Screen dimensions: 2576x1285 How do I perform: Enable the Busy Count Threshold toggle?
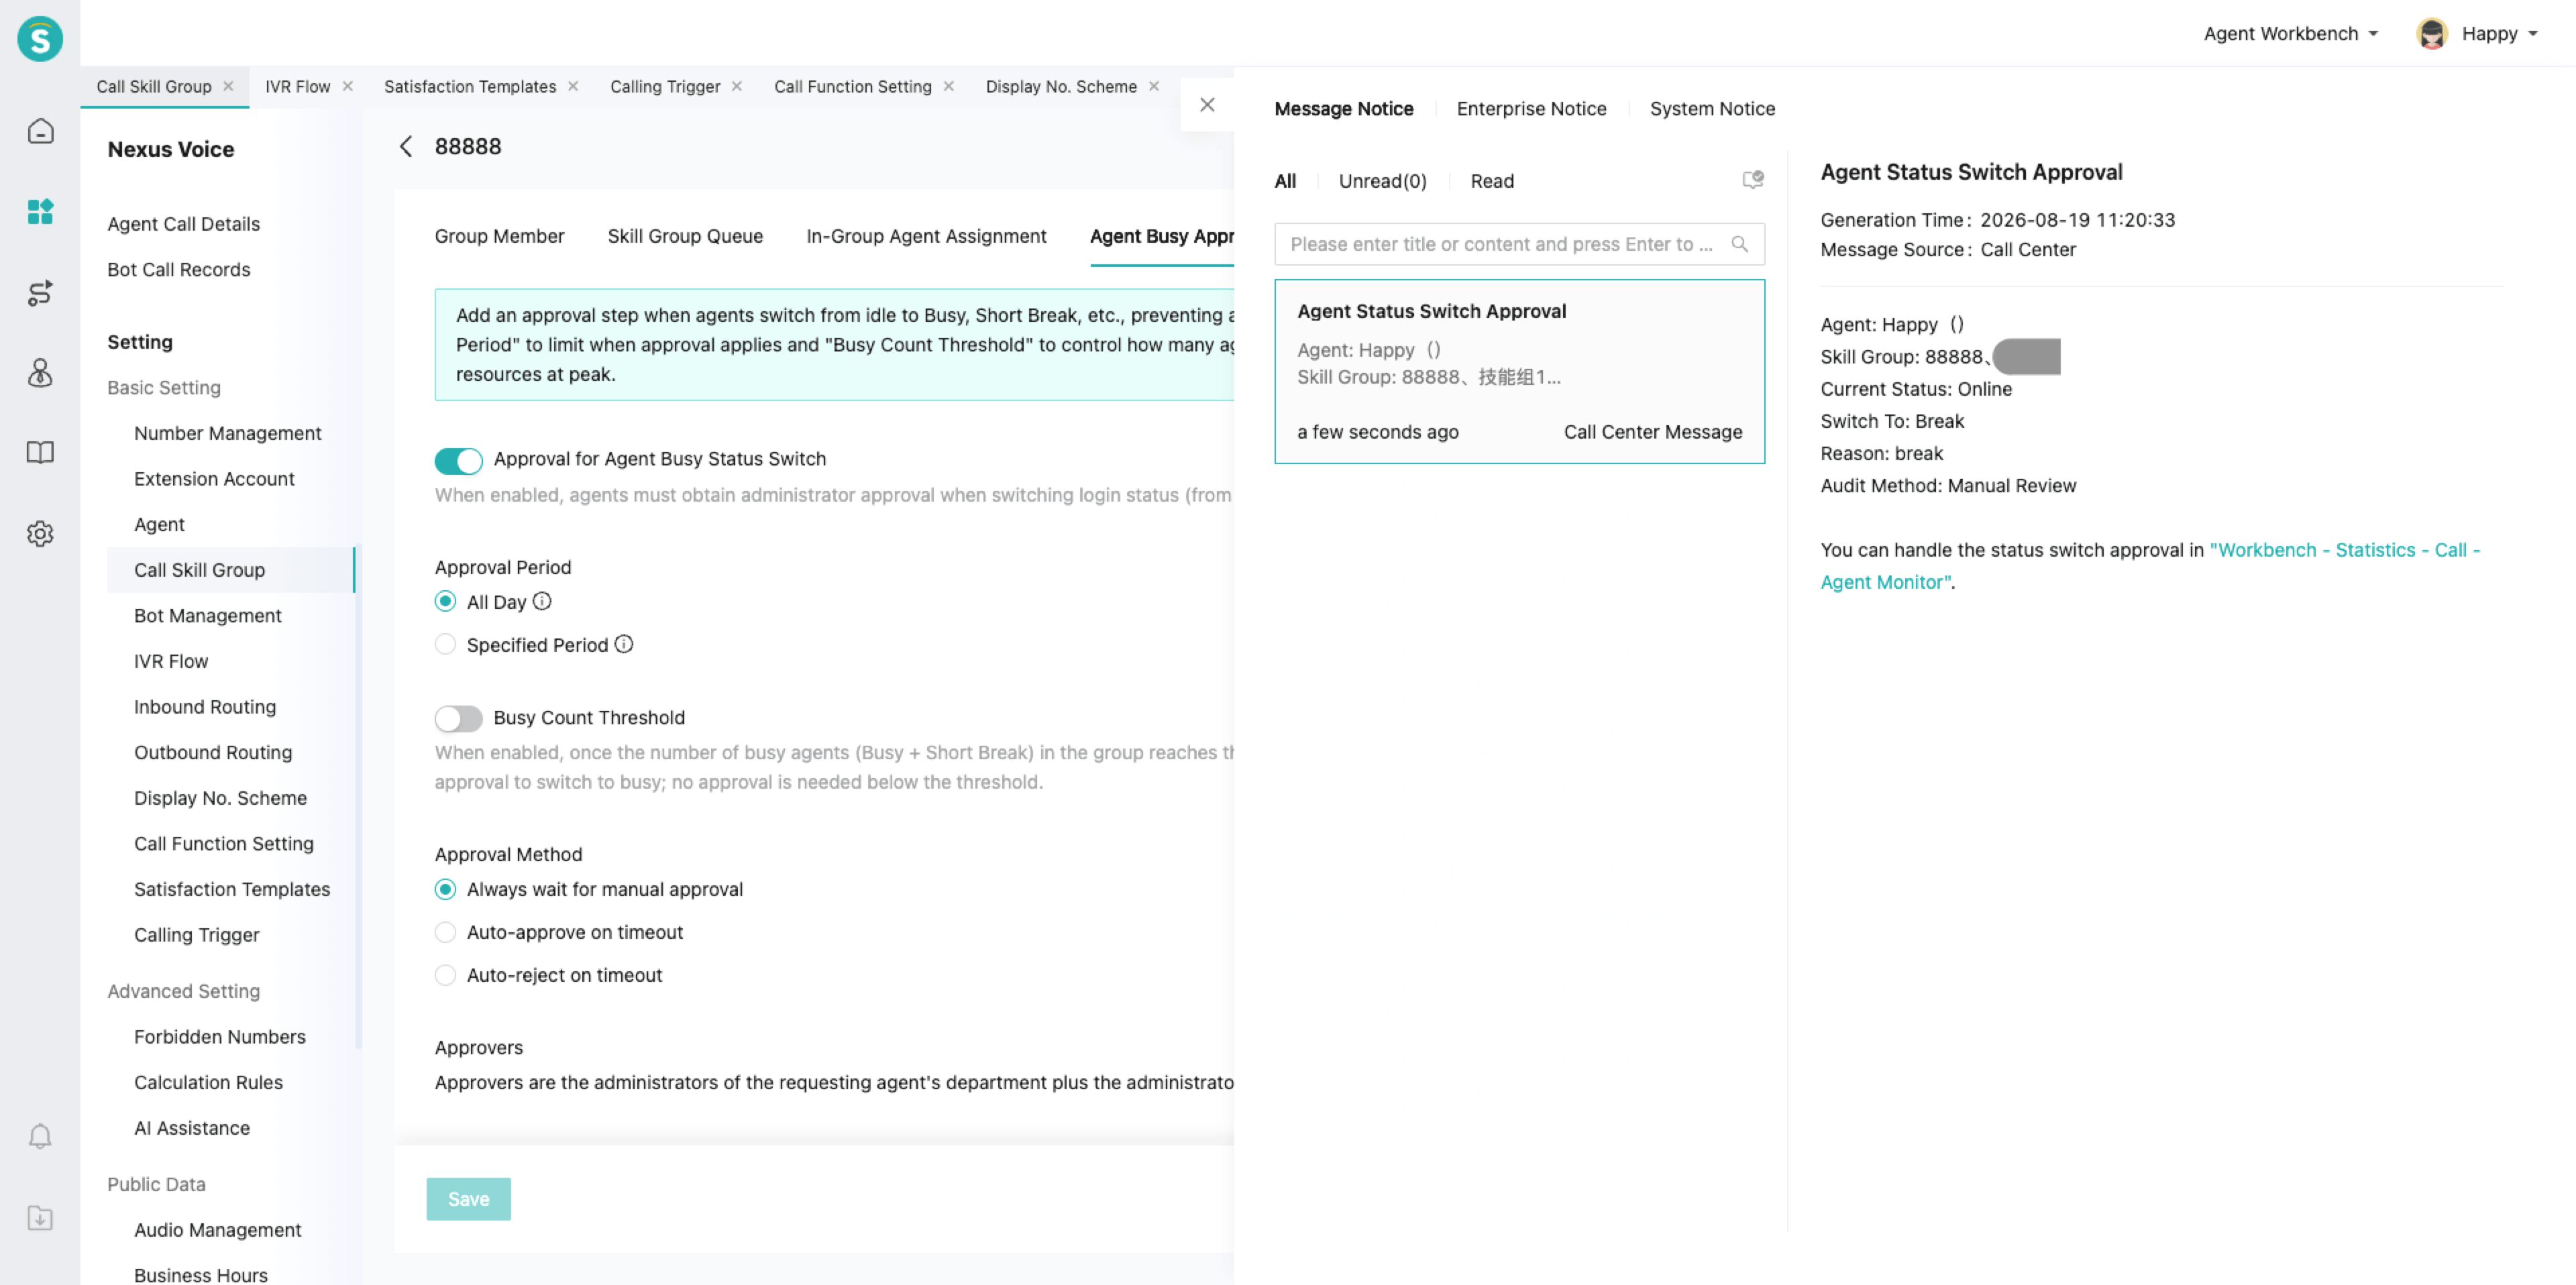[x=458, y=718]
